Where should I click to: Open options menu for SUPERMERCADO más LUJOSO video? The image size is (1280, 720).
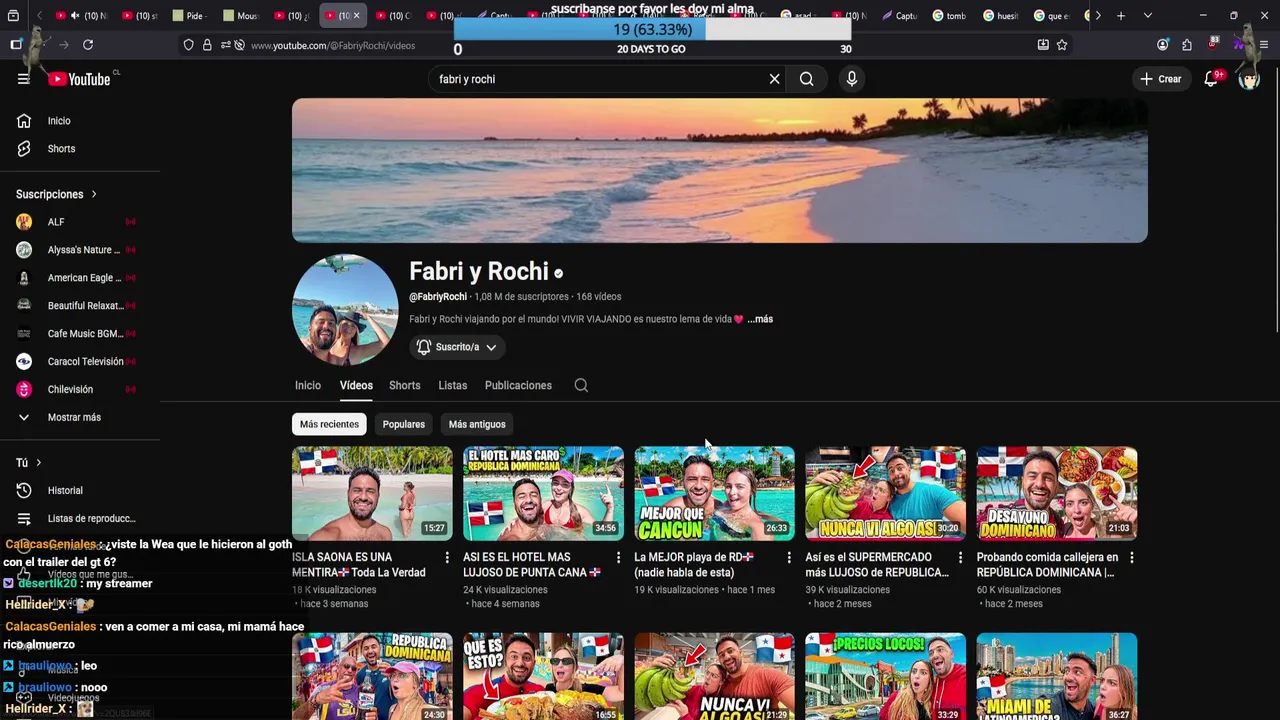pyautogui.click(x=960, y=558)
